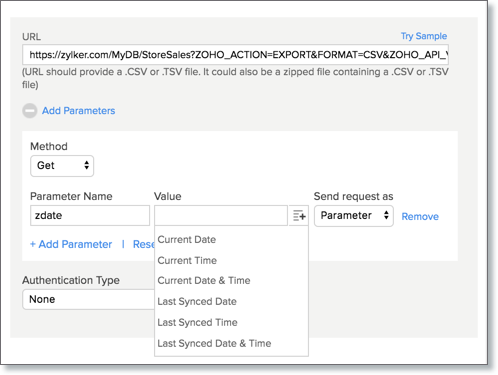Screen dimensions: 498x375
Task: Click Method dropdown stepper arrows
Action: 87,165
